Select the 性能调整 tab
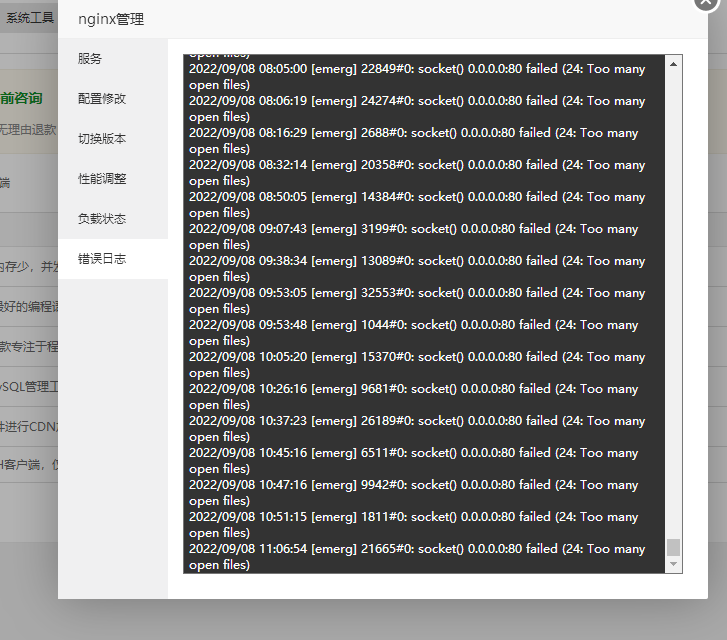This screenshot has height=640, width=727. (x=113, y=179)
